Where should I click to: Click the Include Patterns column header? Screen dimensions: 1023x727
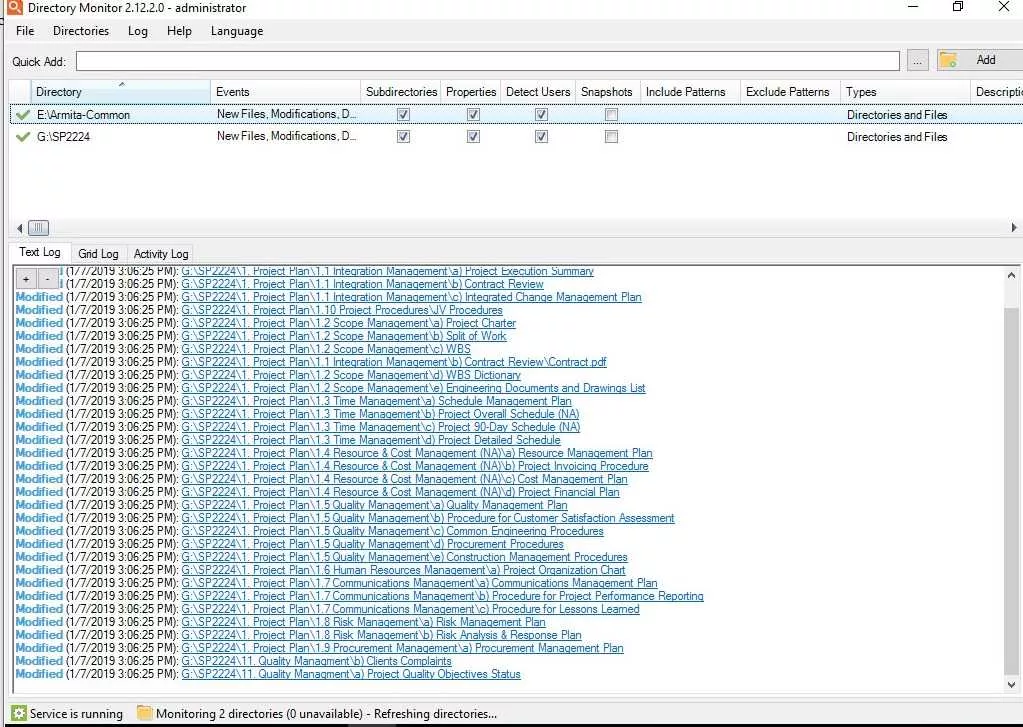pyautogui.click(x=690, y=92)
